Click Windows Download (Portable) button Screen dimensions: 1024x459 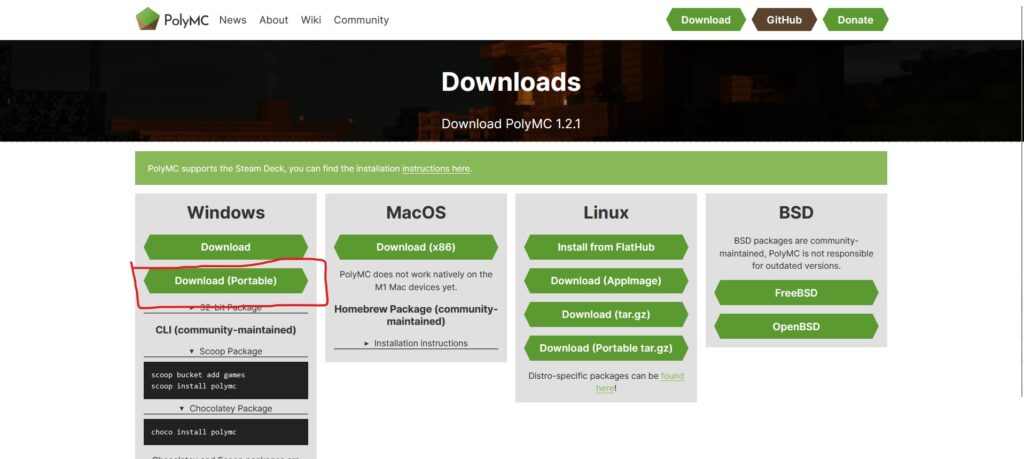225,281
